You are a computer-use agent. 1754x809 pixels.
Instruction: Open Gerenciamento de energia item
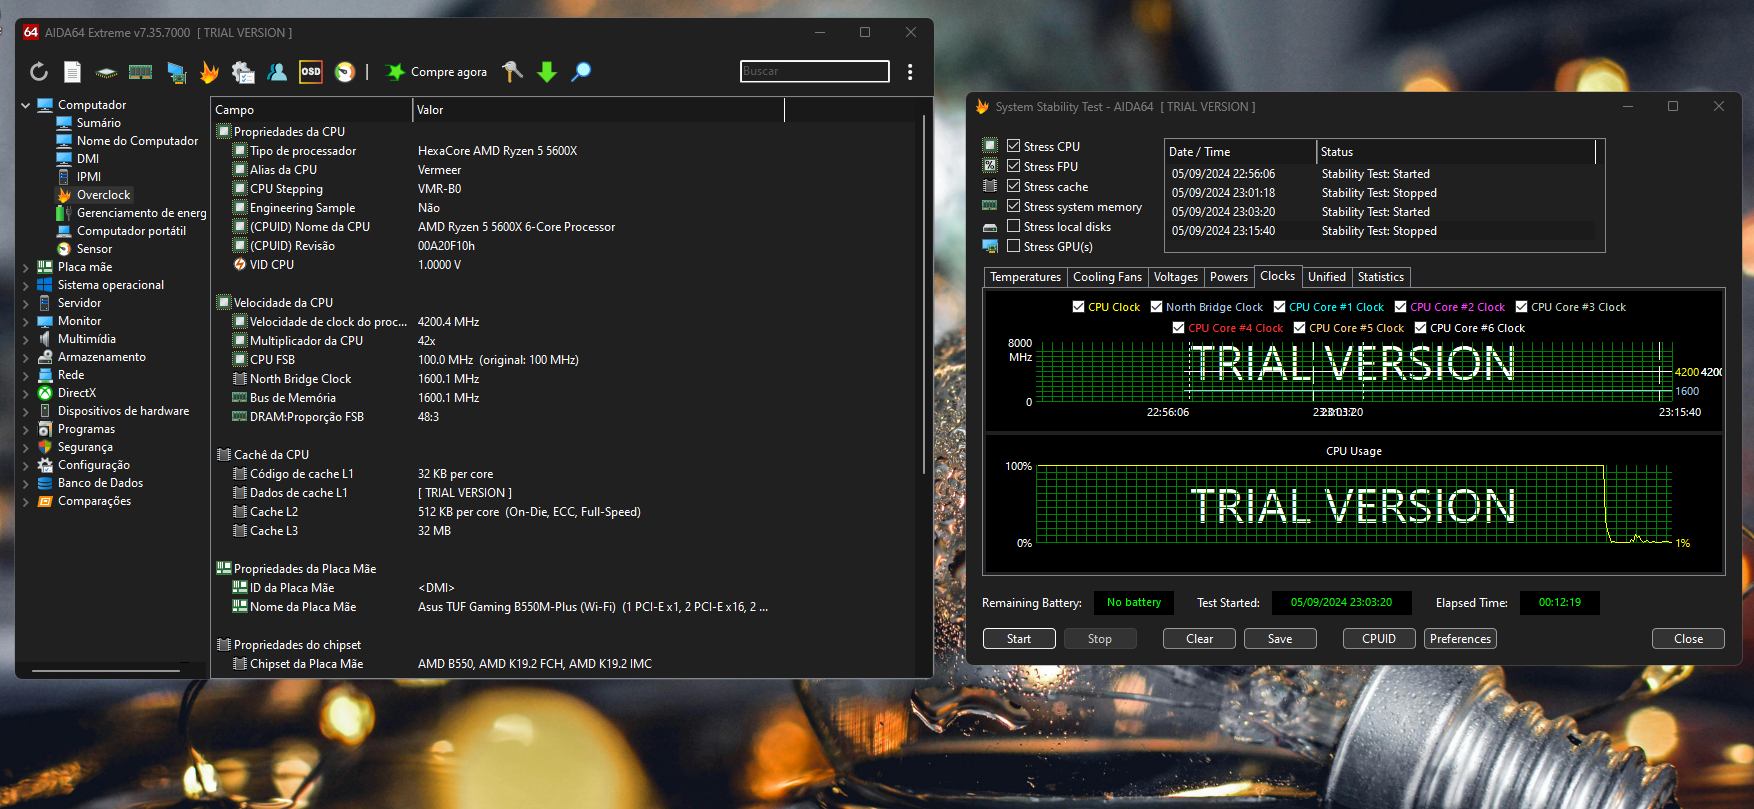click(141, 213)
